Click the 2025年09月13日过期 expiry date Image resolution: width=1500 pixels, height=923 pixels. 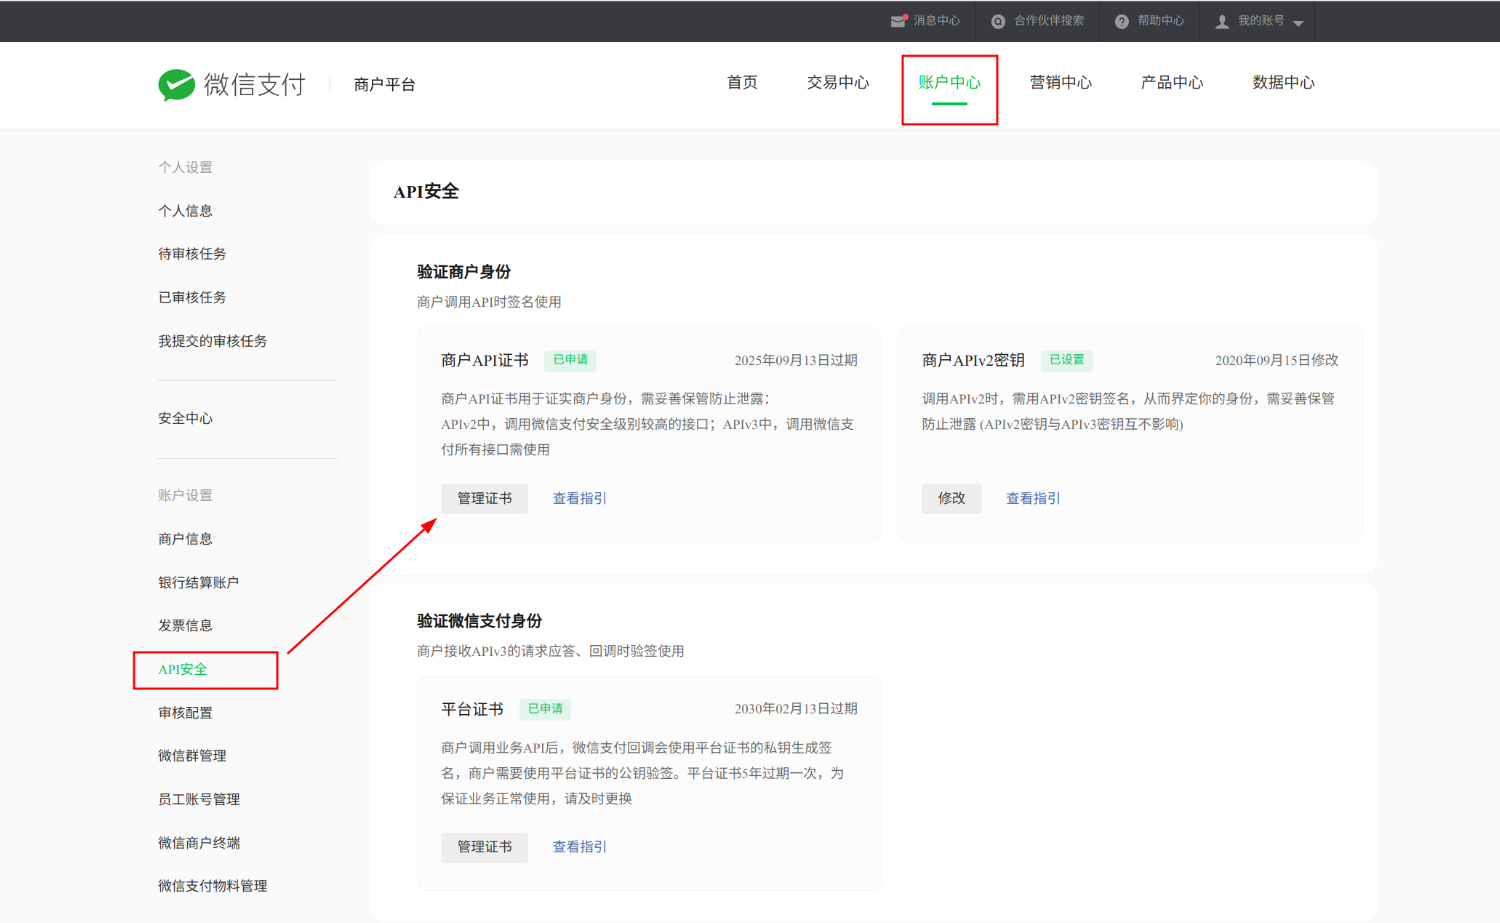click(x=796, y=361)
